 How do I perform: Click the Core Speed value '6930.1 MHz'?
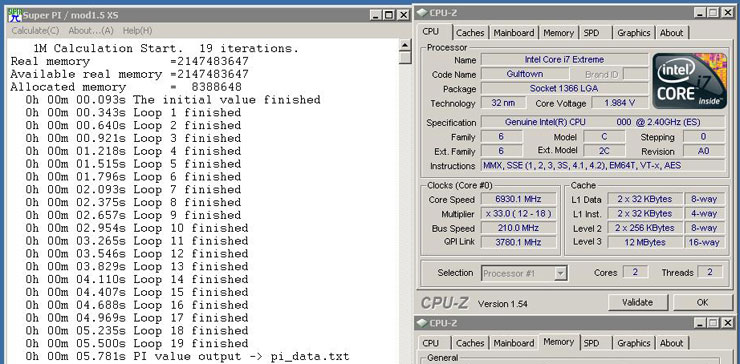[518, 199]
